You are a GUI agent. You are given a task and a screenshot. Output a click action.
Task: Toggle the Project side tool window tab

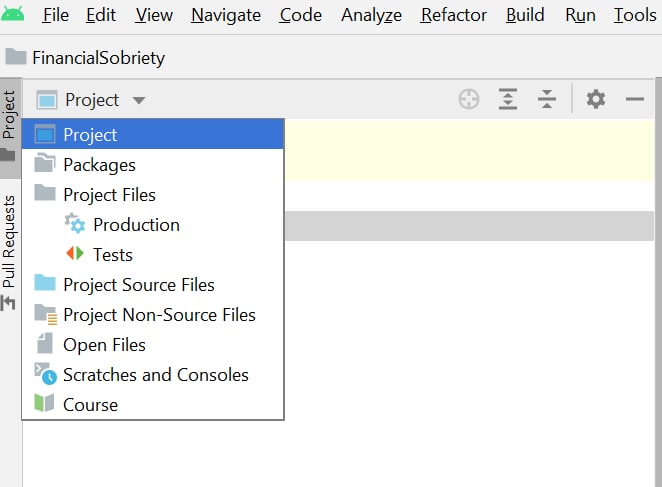tap(10, 126)
